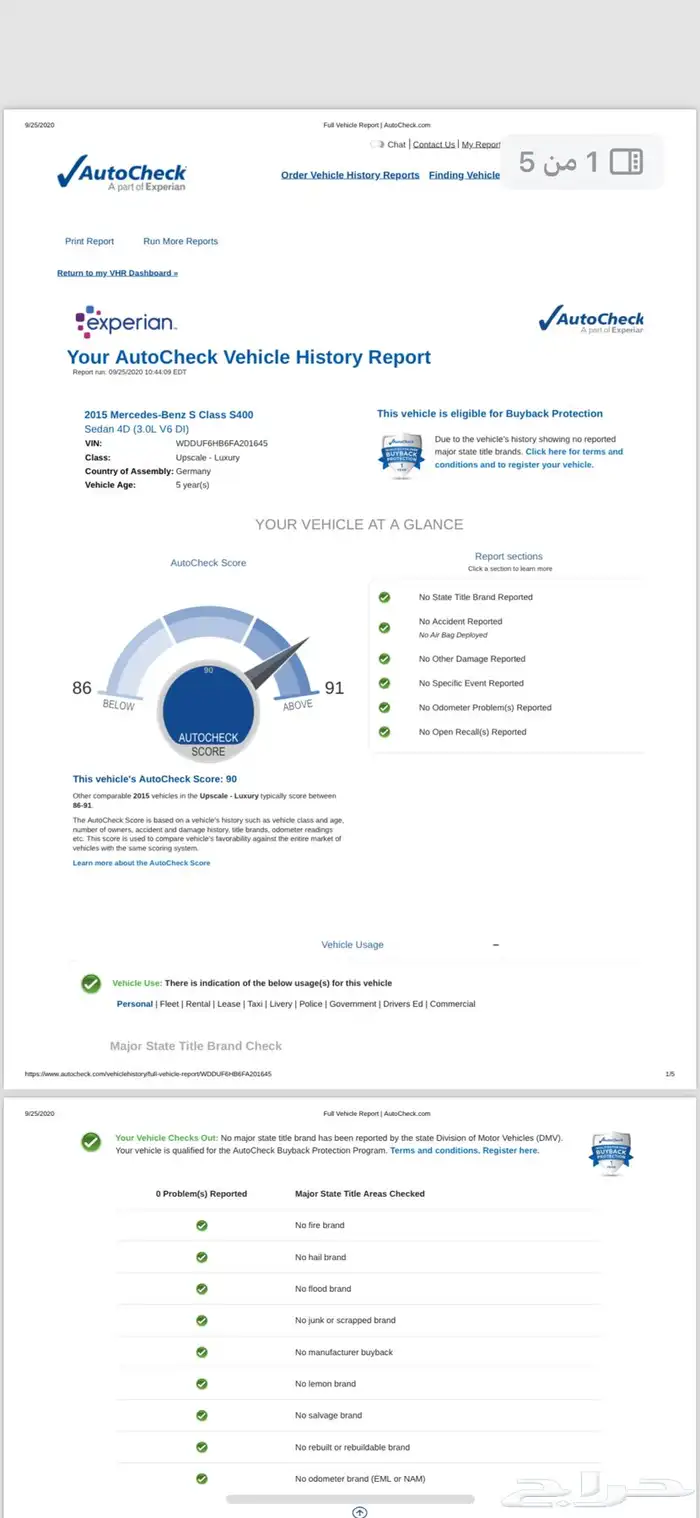
Task: Click green check next to Your Vehicle Checks Out
Action: point(91,1142)
